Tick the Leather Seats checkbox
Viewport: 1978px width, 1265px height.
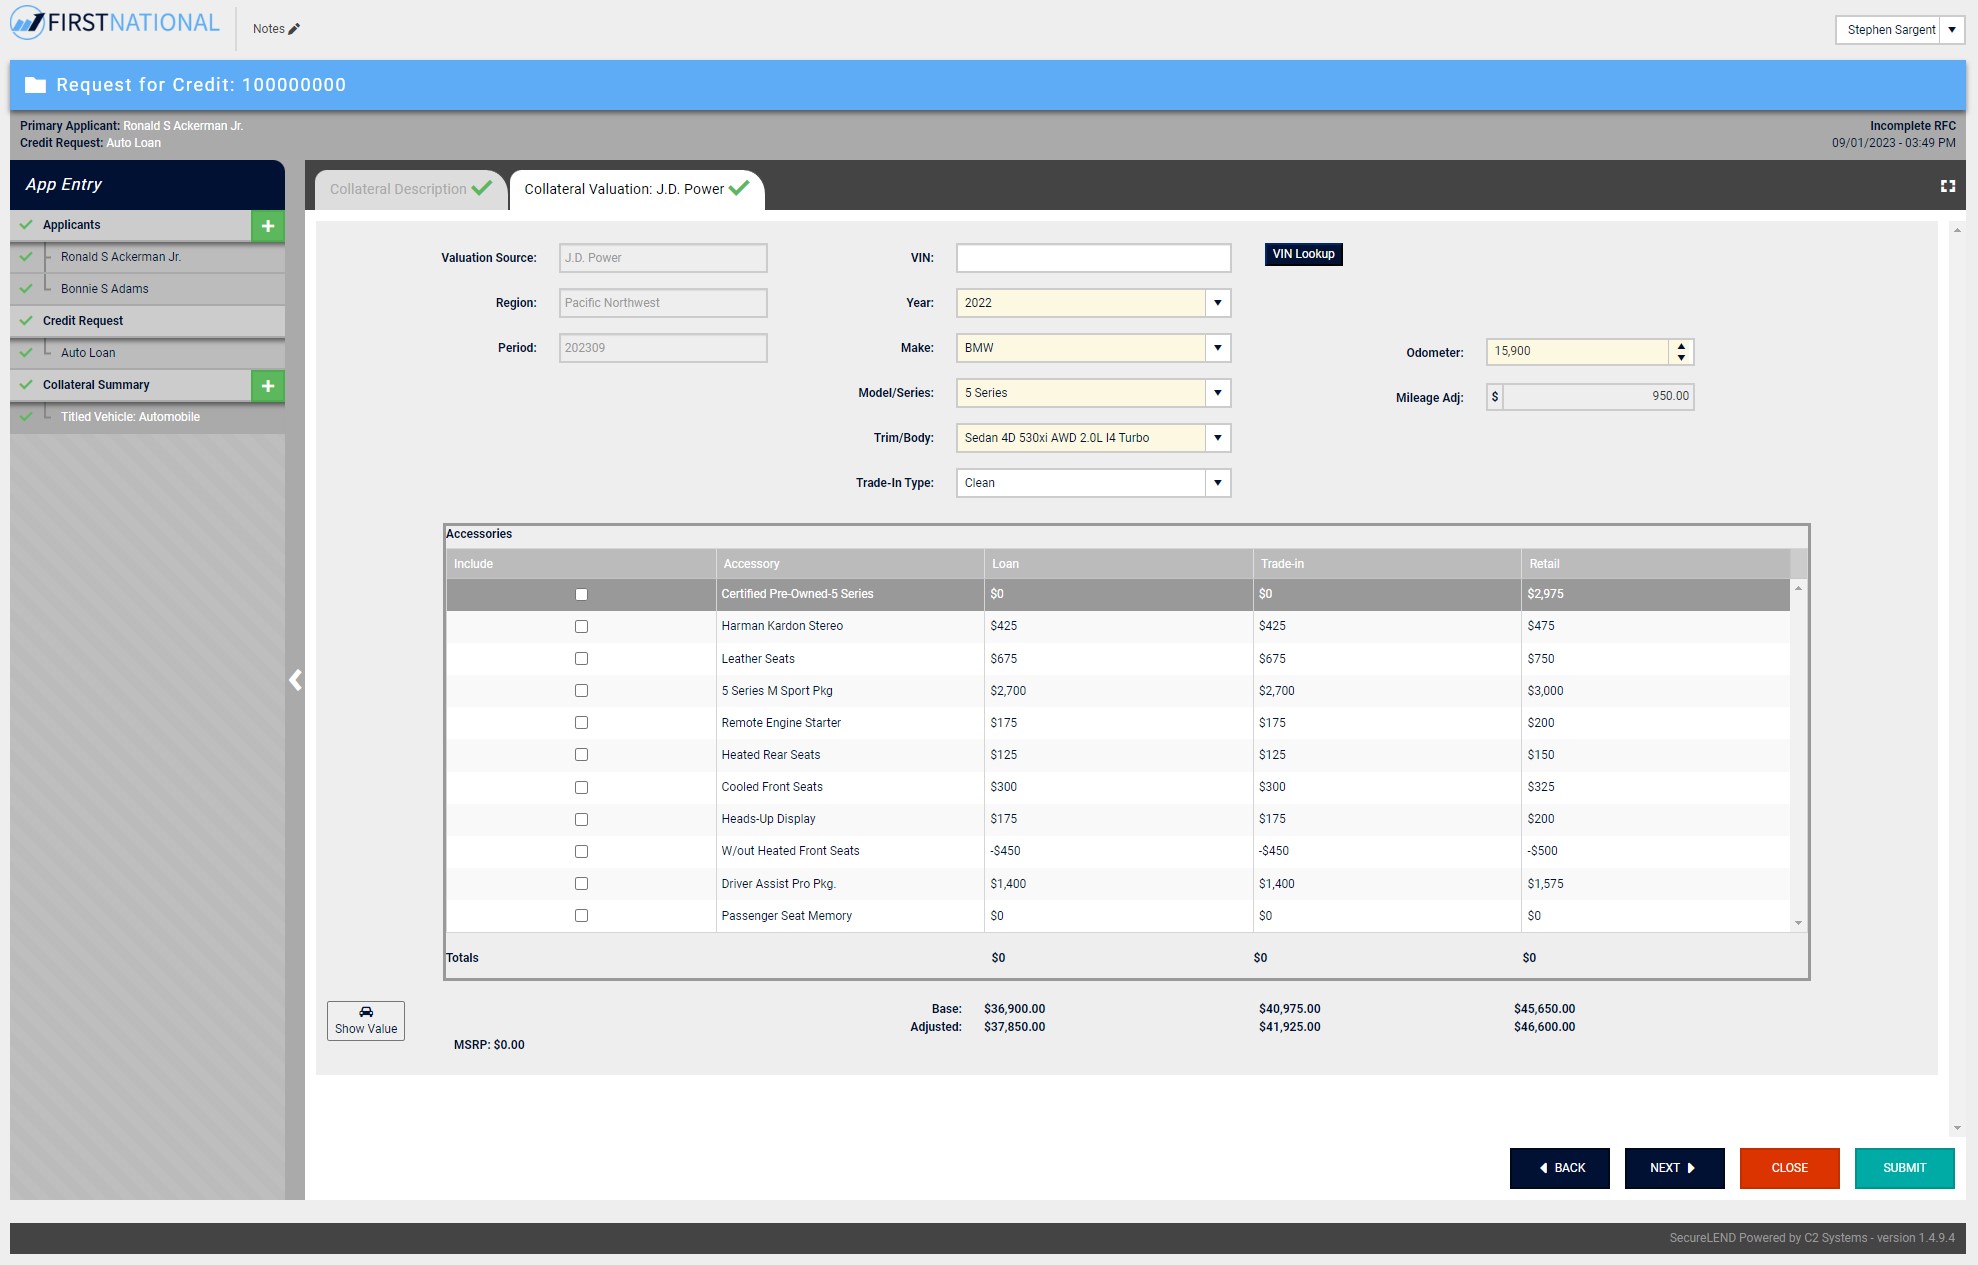581,659
